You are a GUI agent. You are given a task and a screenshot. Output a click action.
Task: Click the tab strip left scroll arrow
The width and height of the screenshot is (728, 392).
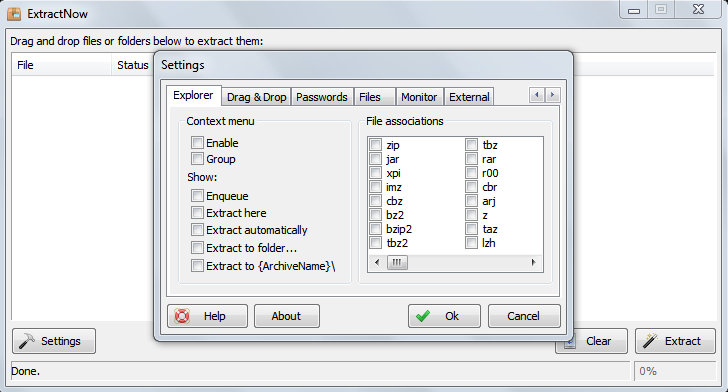[537, 95]
